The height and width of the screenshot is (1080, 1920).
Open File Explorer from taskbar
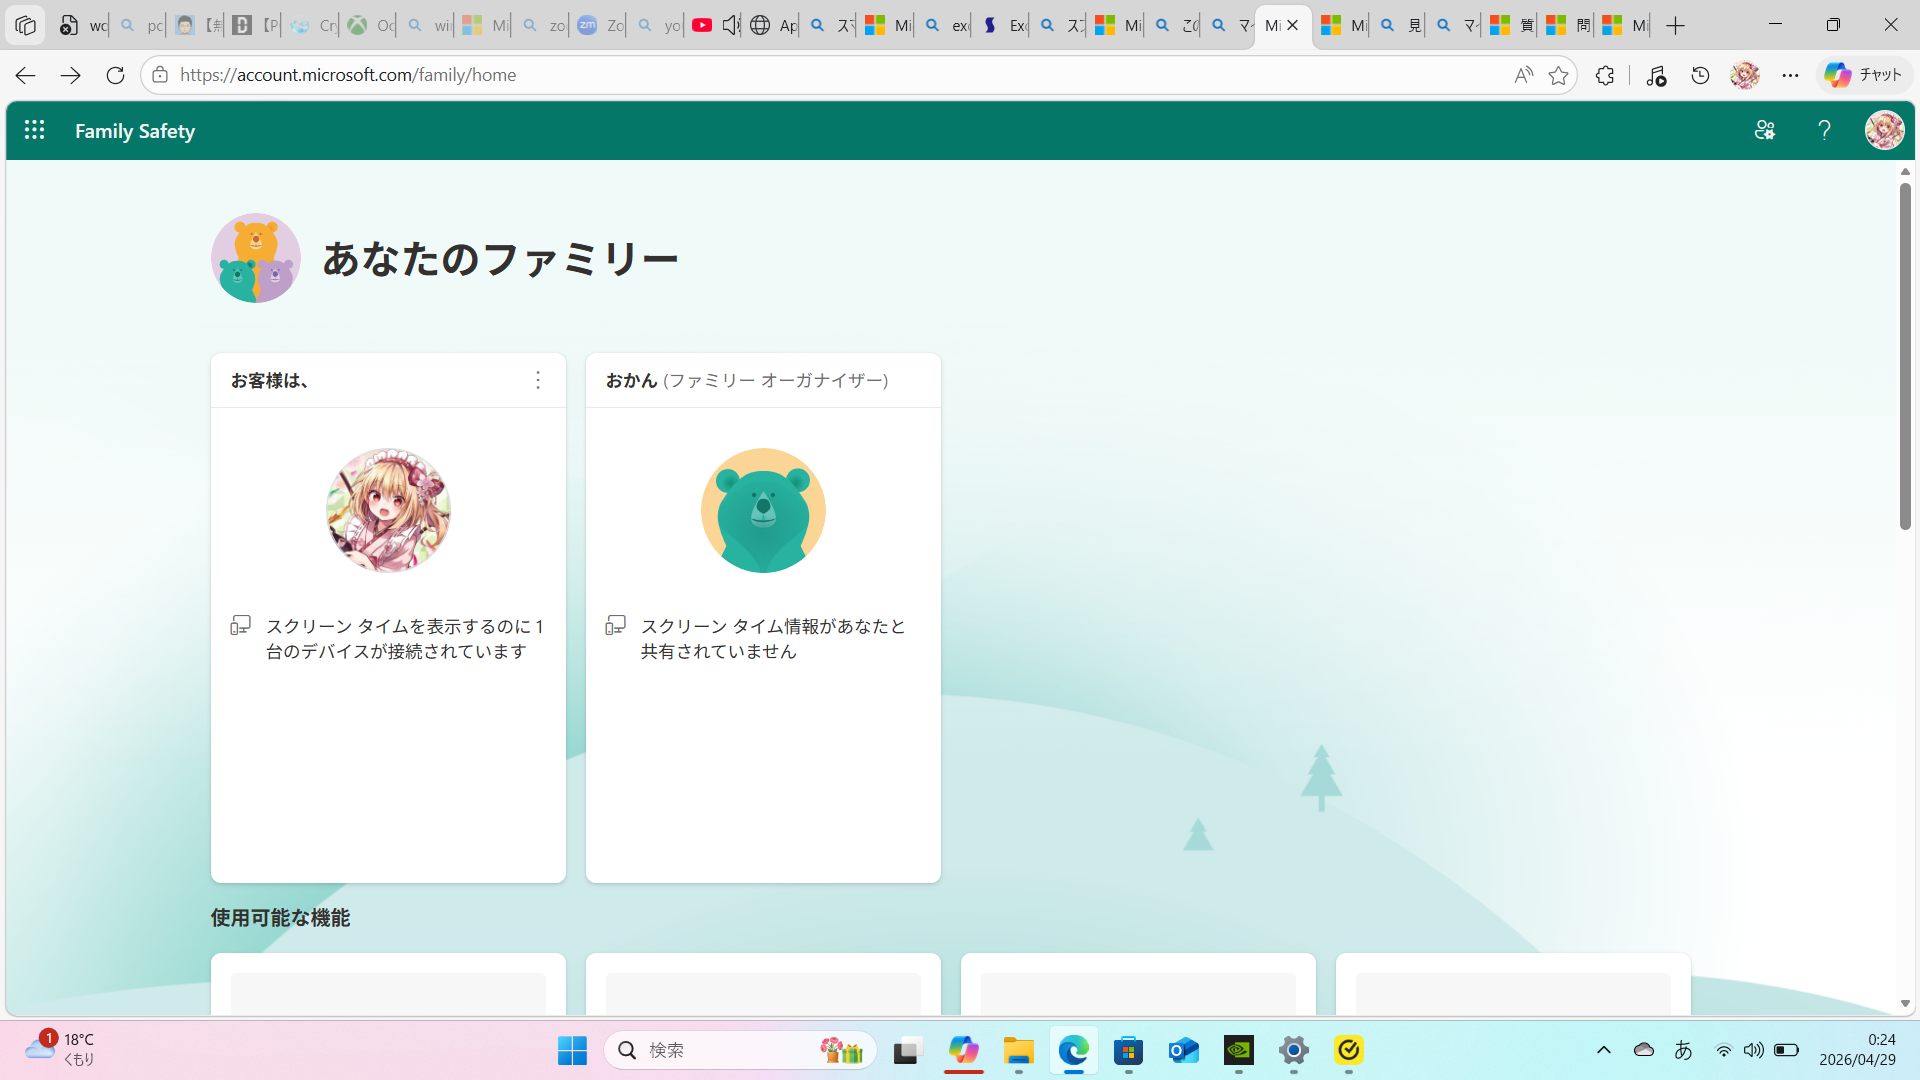coord(1019,1050)
